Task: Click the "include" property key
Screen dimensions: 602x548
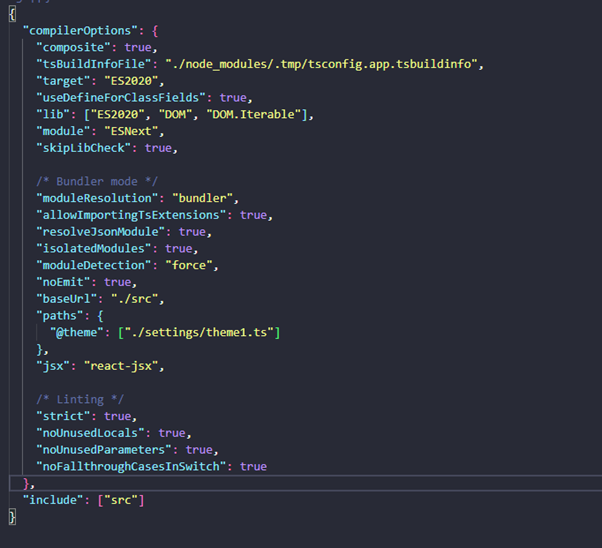Action: 53,500
